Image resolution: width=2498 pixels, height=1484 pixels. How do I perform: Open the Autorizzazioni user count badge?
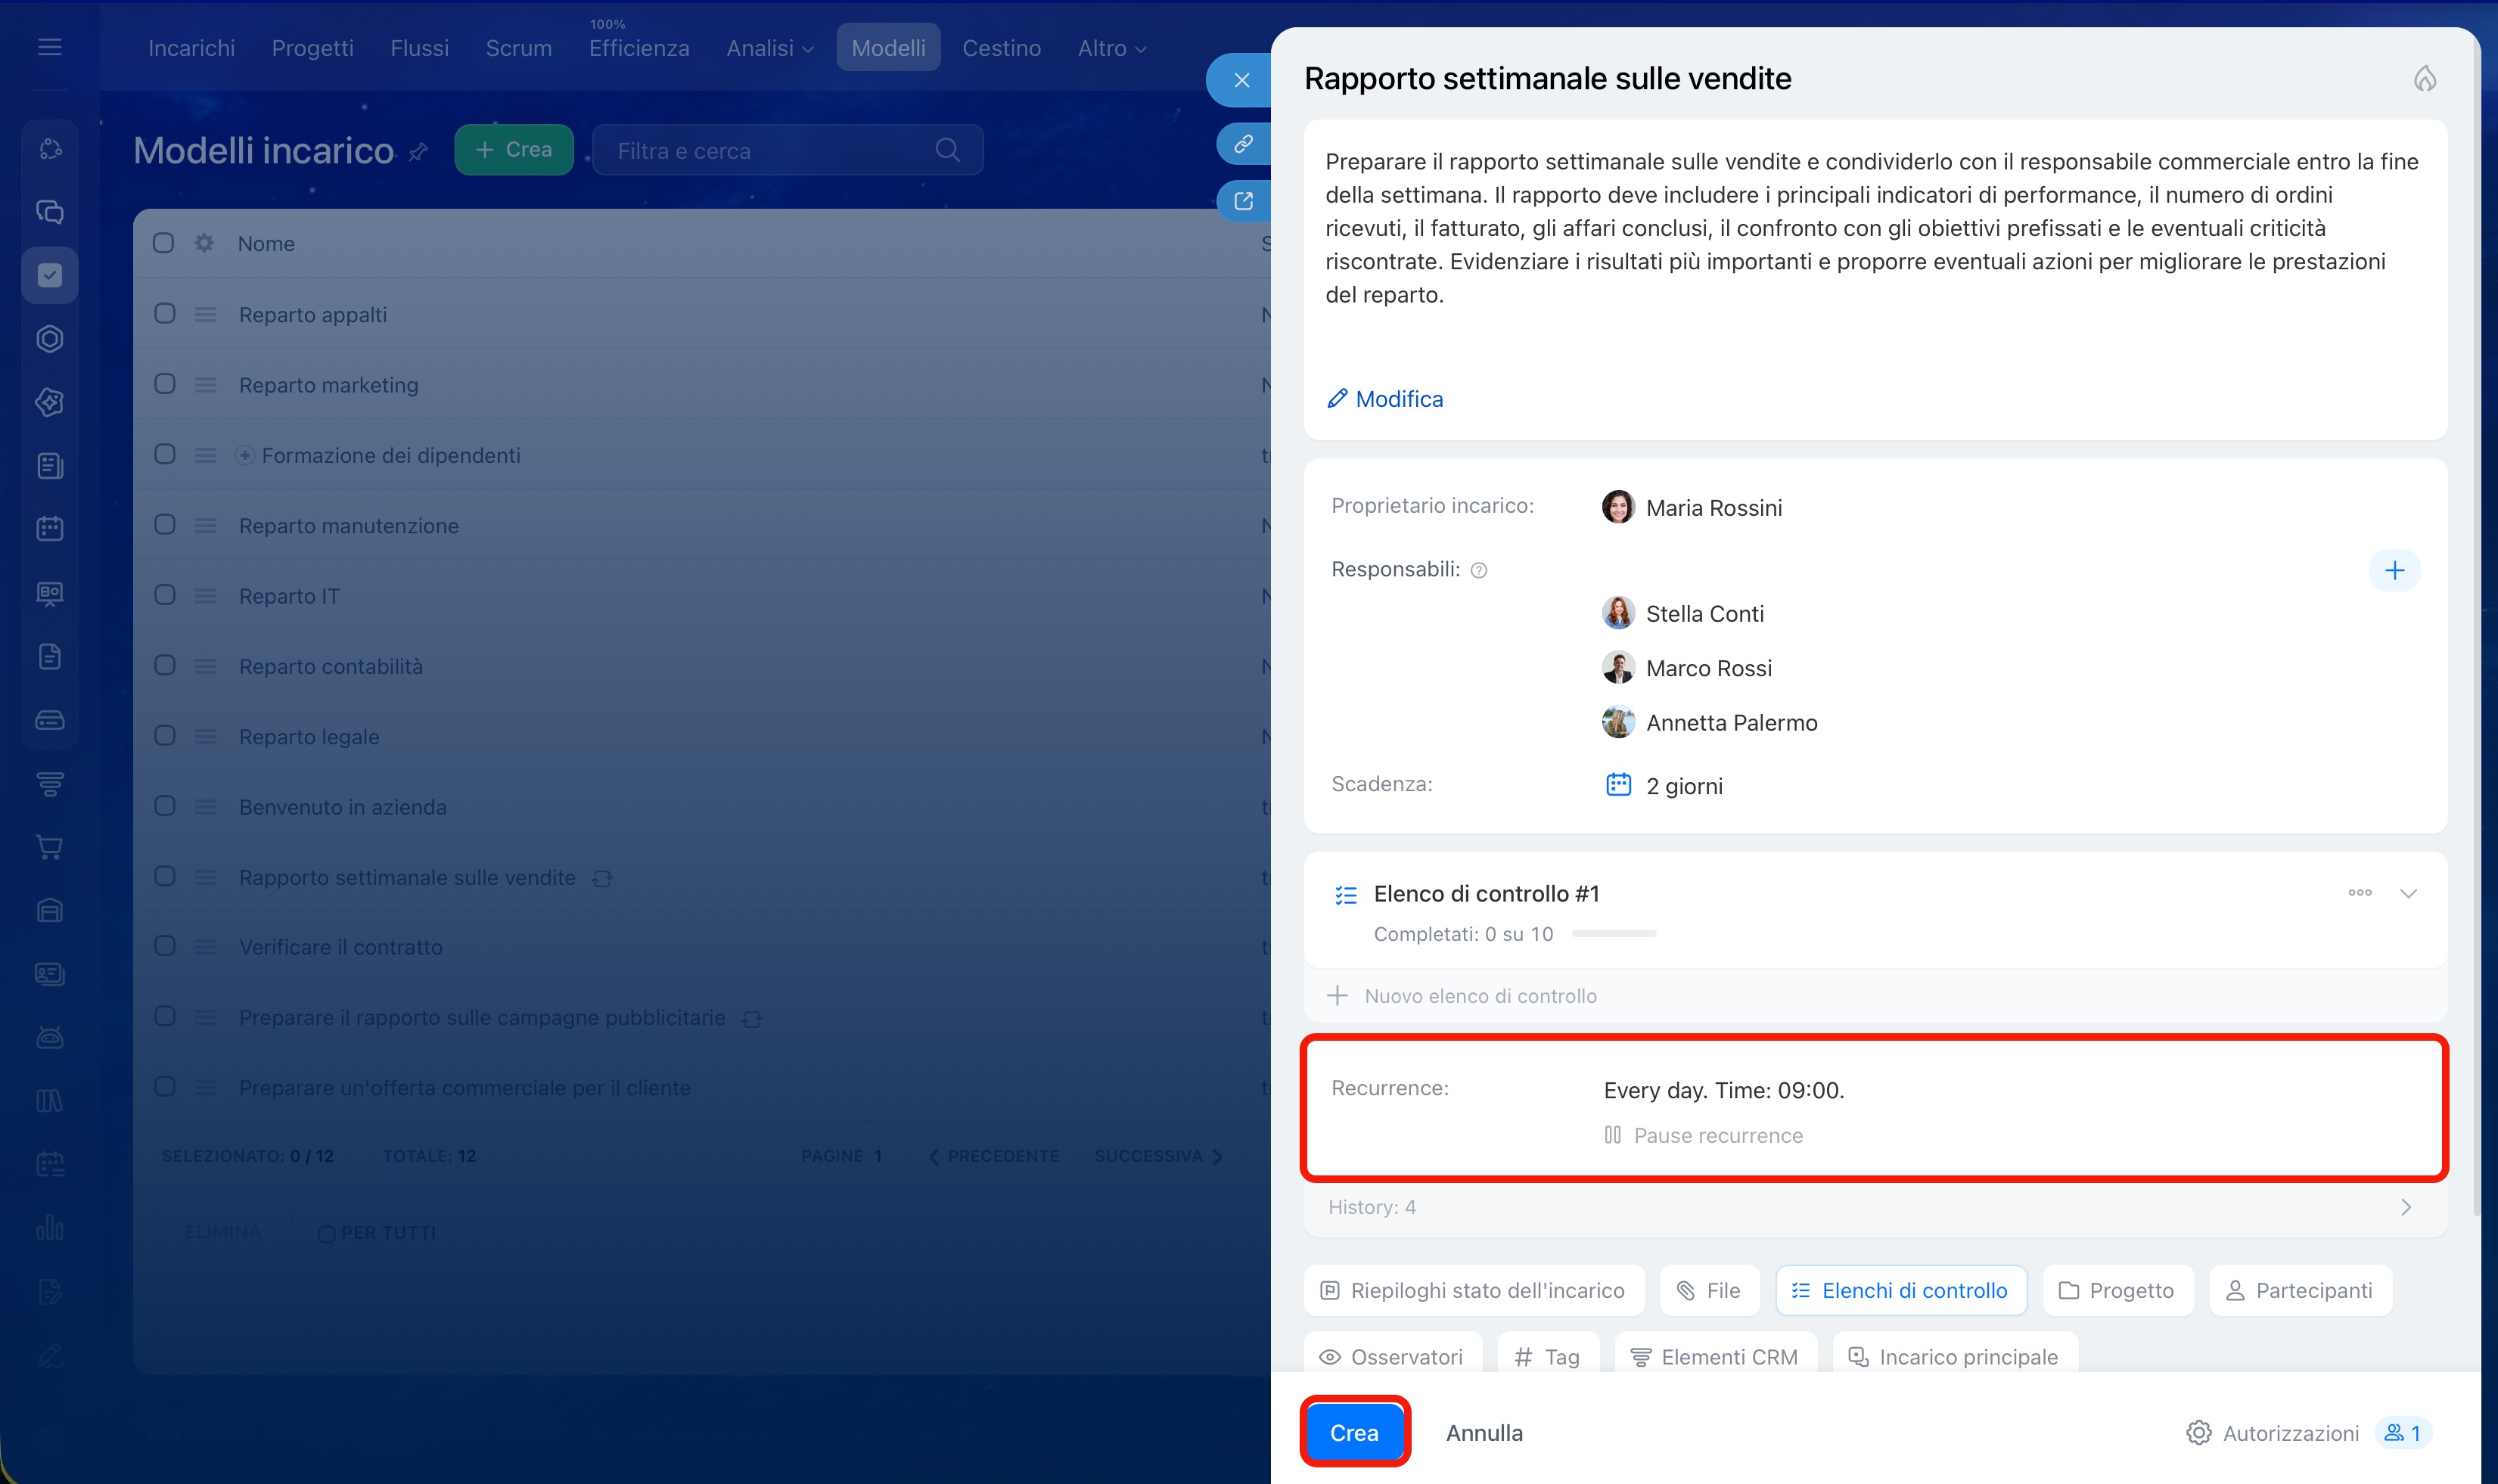(2403, 1433)
